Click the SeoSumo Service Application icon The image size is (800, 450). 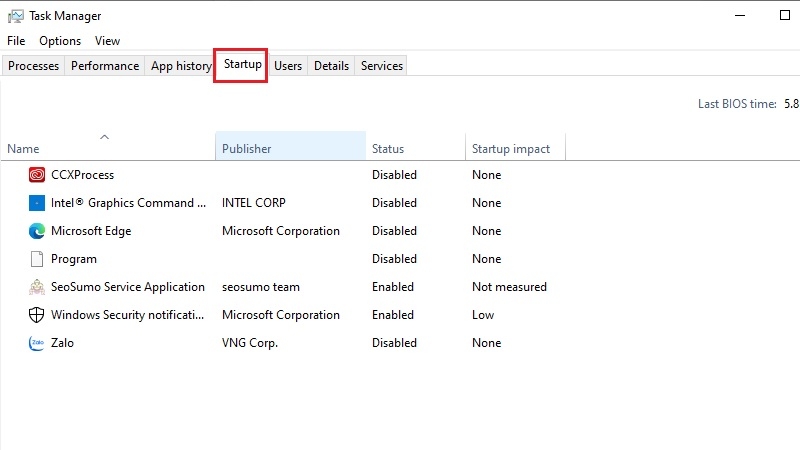[37, 287]
